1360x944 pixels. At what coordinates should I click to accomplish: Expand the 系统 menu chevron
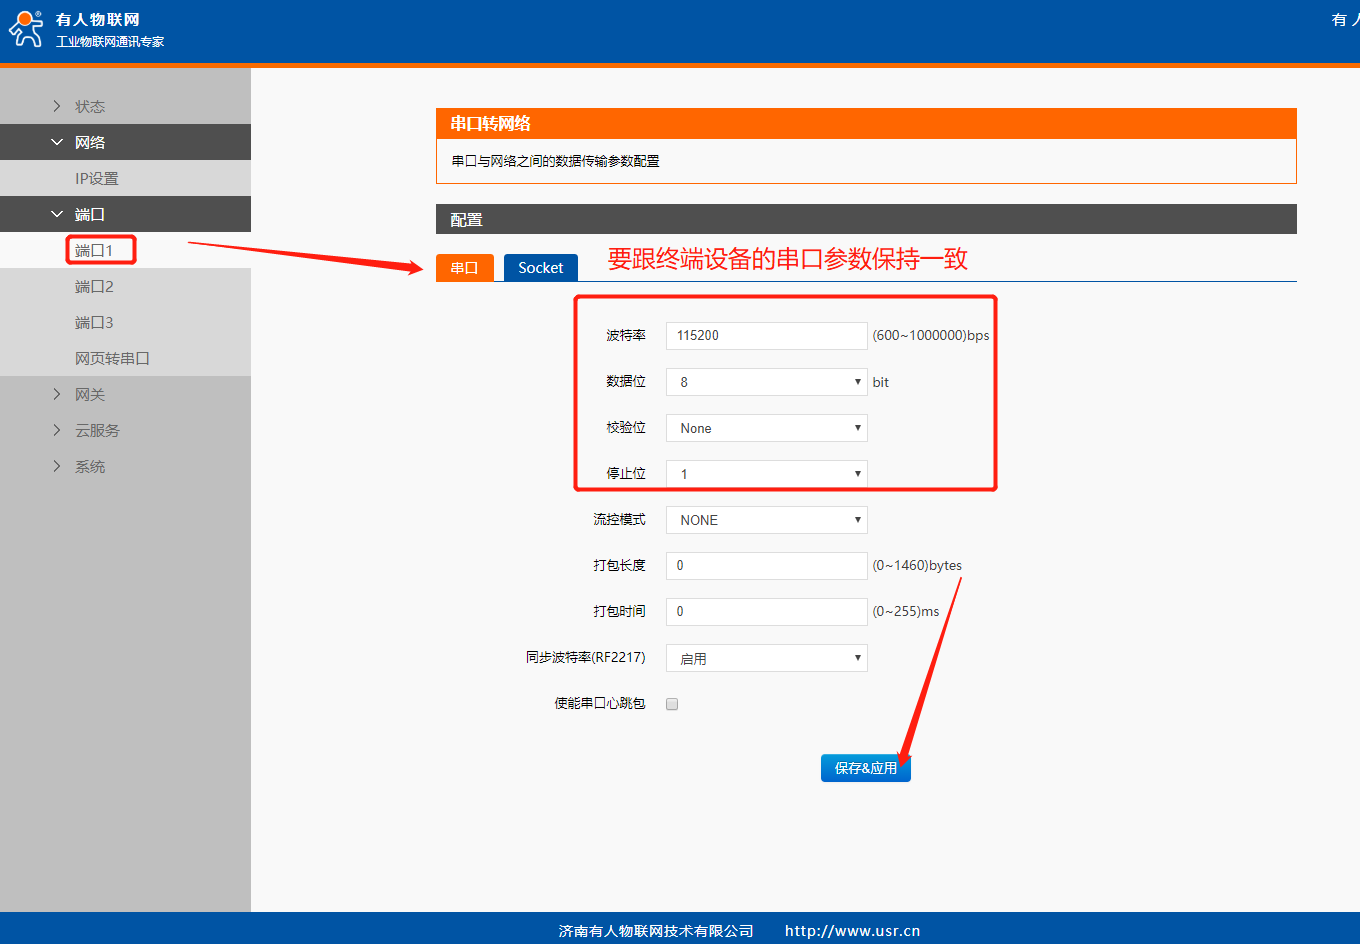(57, 466)
